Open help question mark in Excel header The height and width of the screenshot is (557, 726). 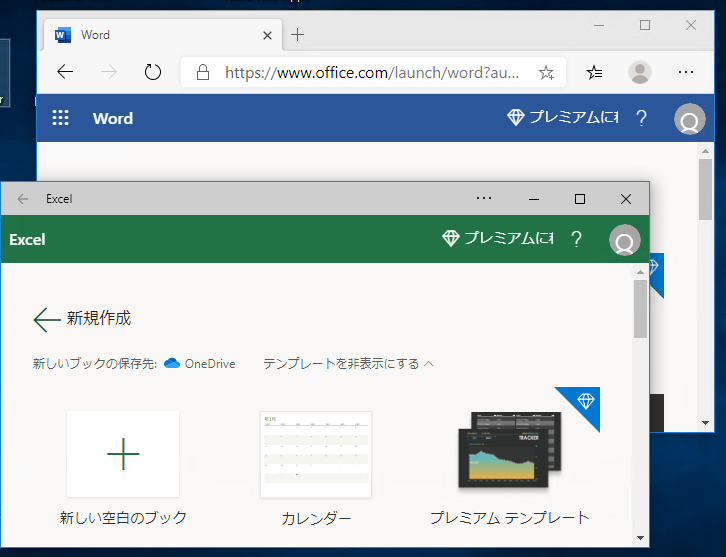pyautogui.click(x=576, y=239)
